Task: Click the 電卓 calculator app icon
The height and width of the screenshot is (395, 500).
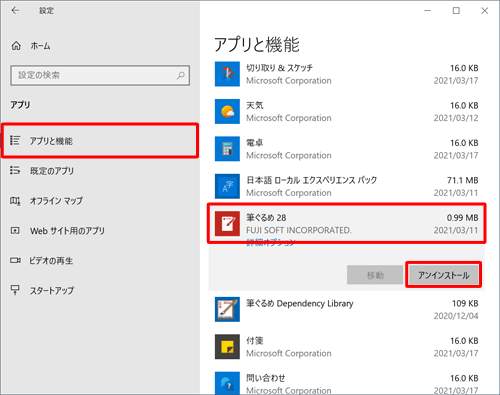Action: (227, 149)
